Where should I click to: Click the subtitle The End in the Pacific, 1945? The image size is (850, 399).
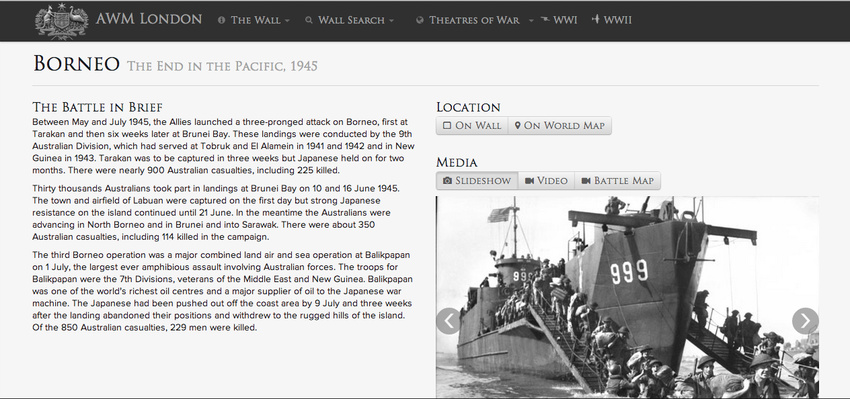click(222, 66)
